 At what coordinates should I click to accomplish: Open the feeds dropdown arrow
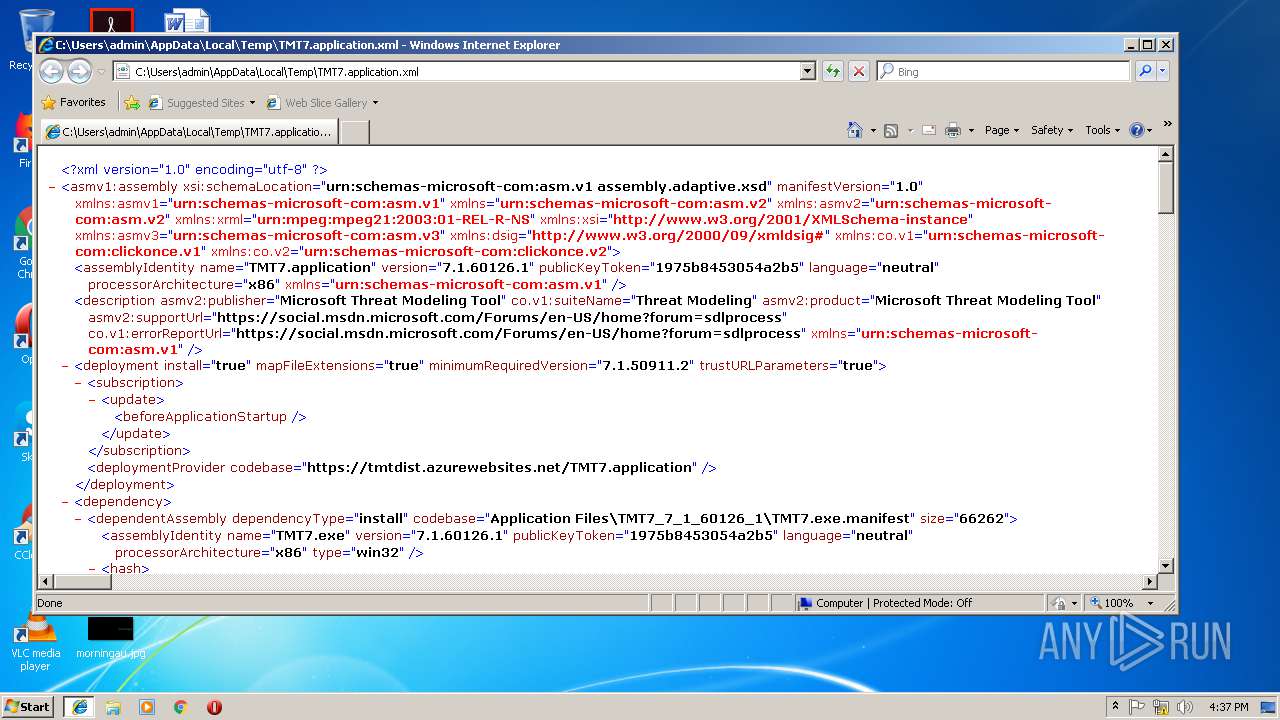pyautogui.click(x=908, y=131)
